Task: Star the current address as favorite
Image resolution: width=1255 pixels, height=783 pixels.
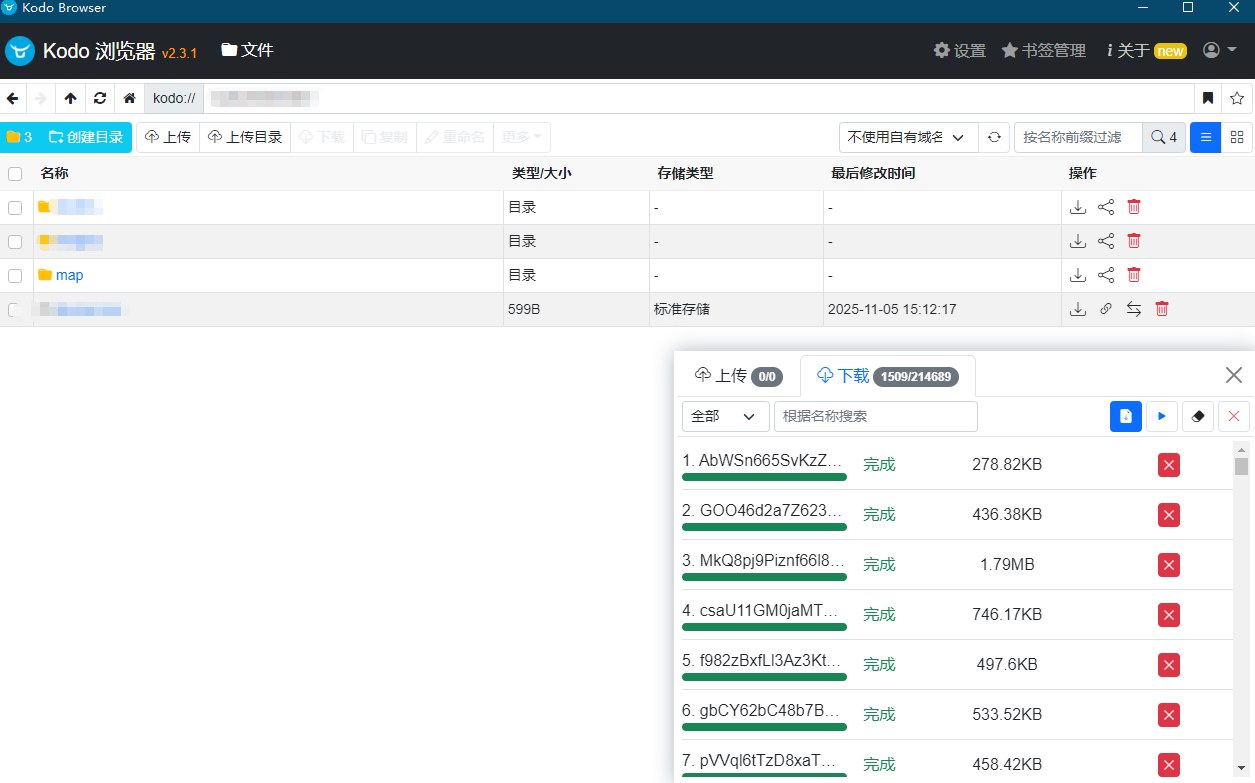Action: [x=1237, y=98]
